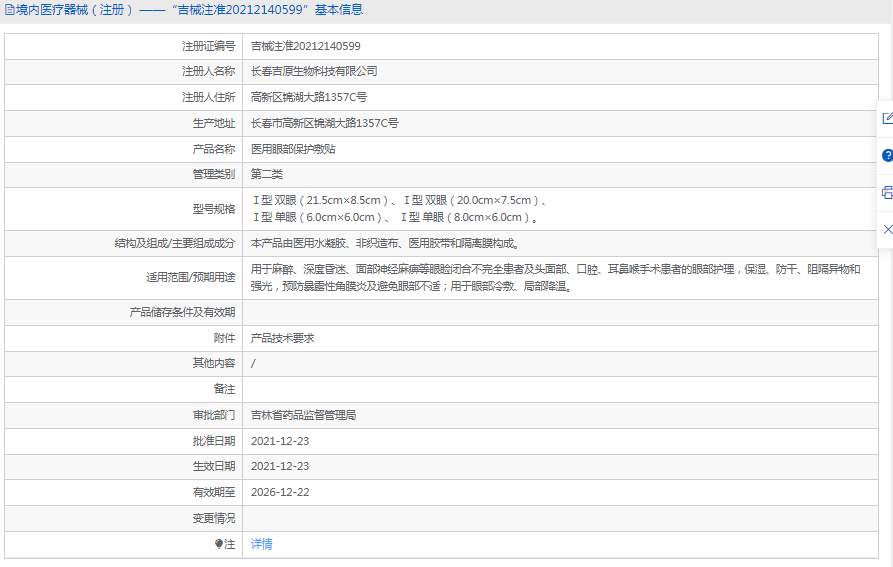Click the print icon in floating sidebar
893x567 pixels.
coord(886,193)
